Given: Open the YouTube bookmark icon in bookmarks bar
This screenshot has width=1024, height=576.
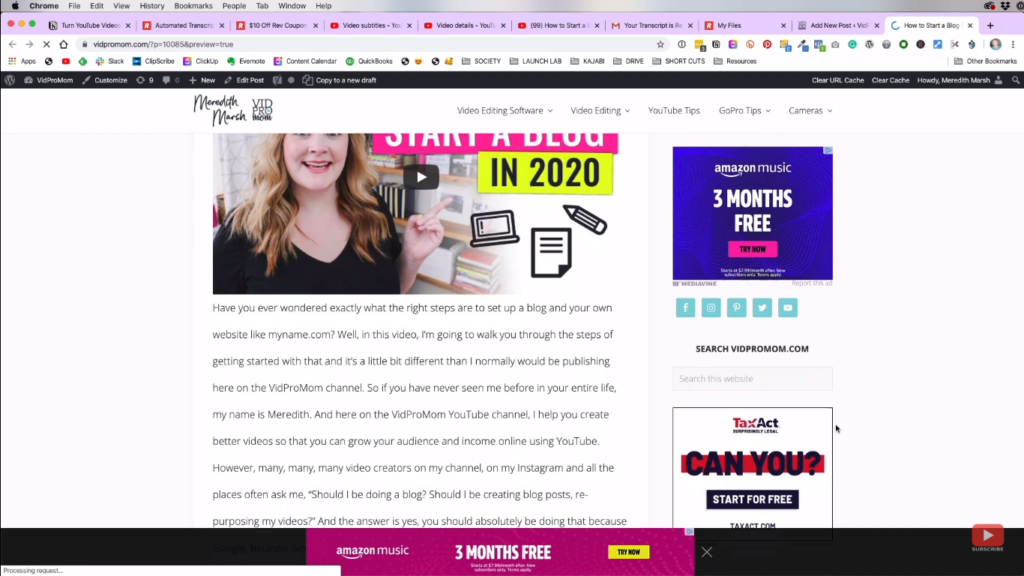Looking at the screenshot, I should click(x=65, y=61).
